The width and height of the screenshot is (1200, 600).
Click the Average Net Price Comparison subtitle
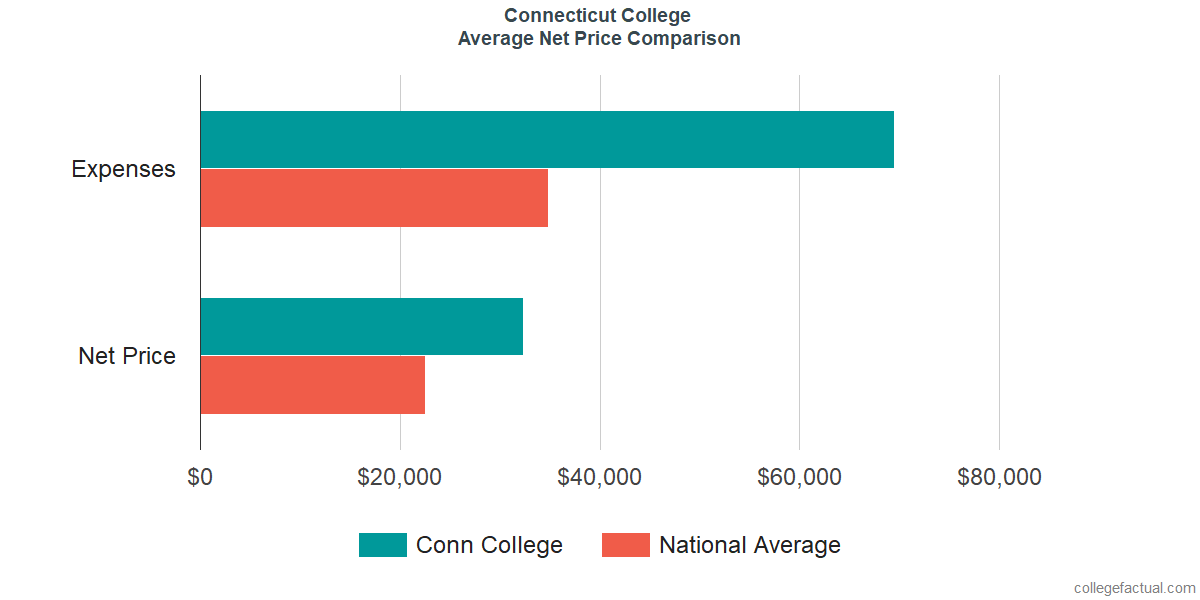click(599, 39)
